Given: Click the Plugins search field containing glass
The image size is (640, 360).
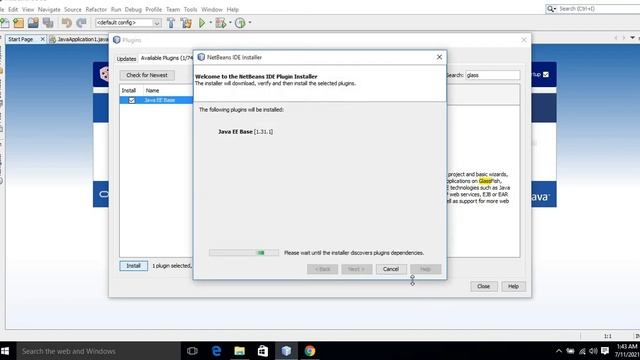Looking at the screenshot, I should [493, 75].
